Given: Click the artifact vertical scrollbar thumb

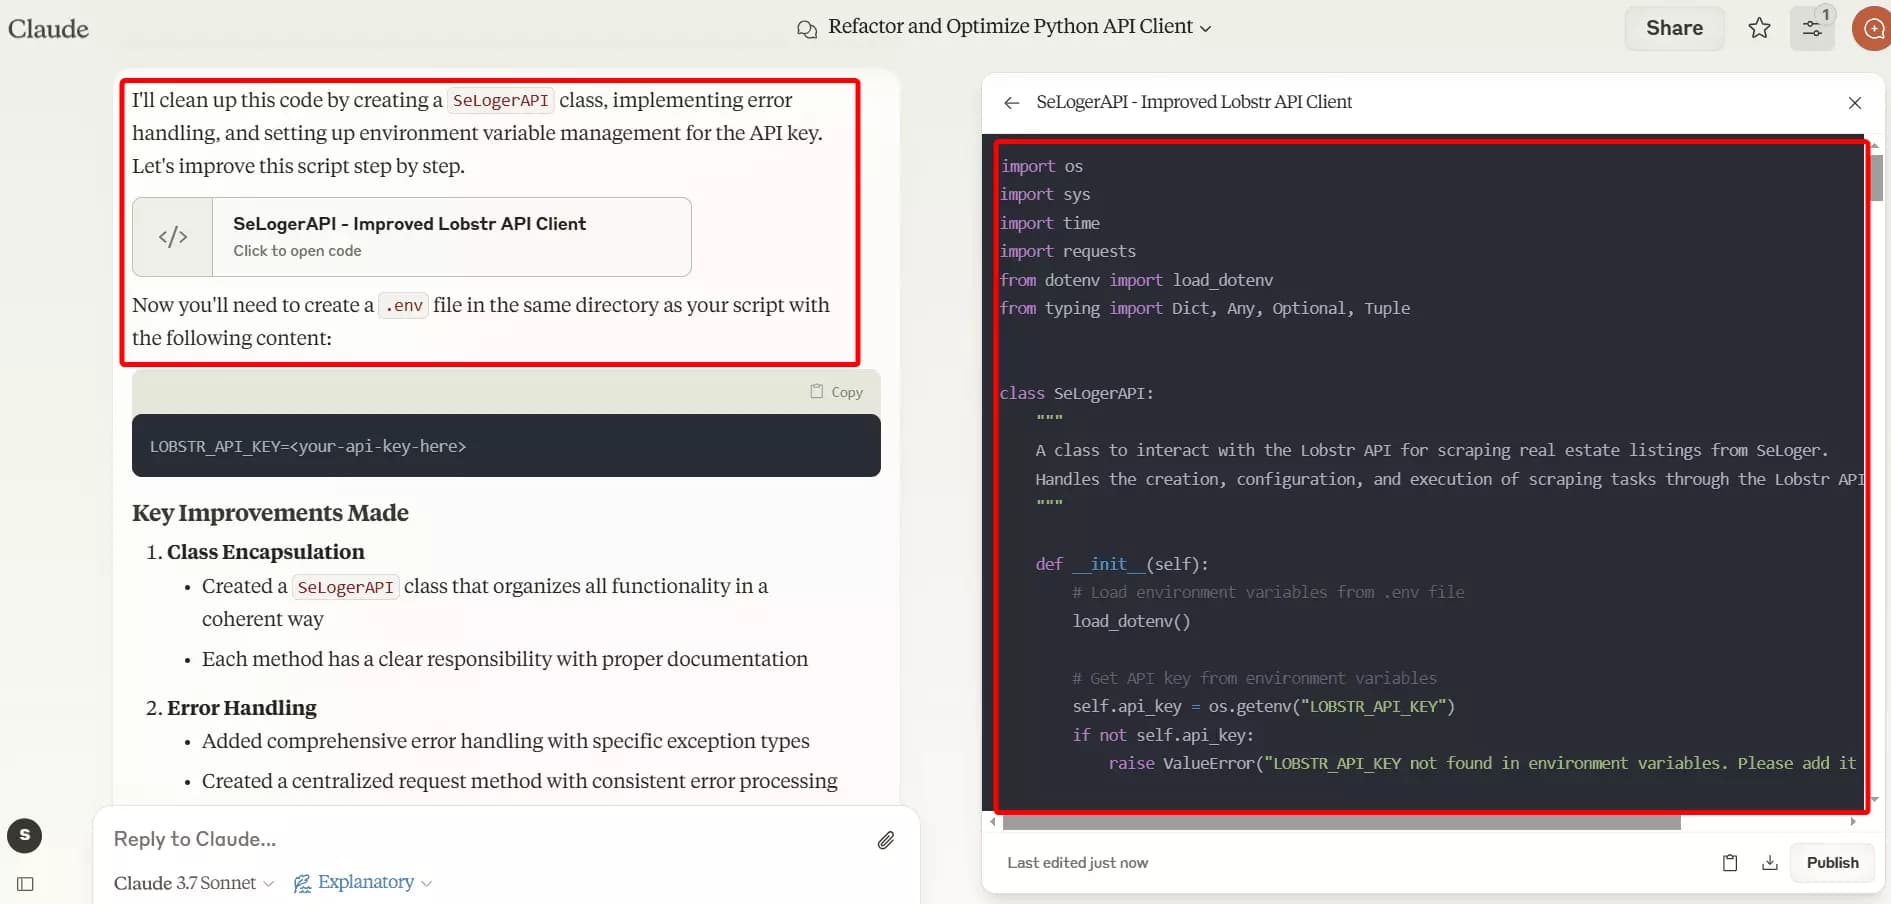Looking at the screenshot, I should 1876,176.
